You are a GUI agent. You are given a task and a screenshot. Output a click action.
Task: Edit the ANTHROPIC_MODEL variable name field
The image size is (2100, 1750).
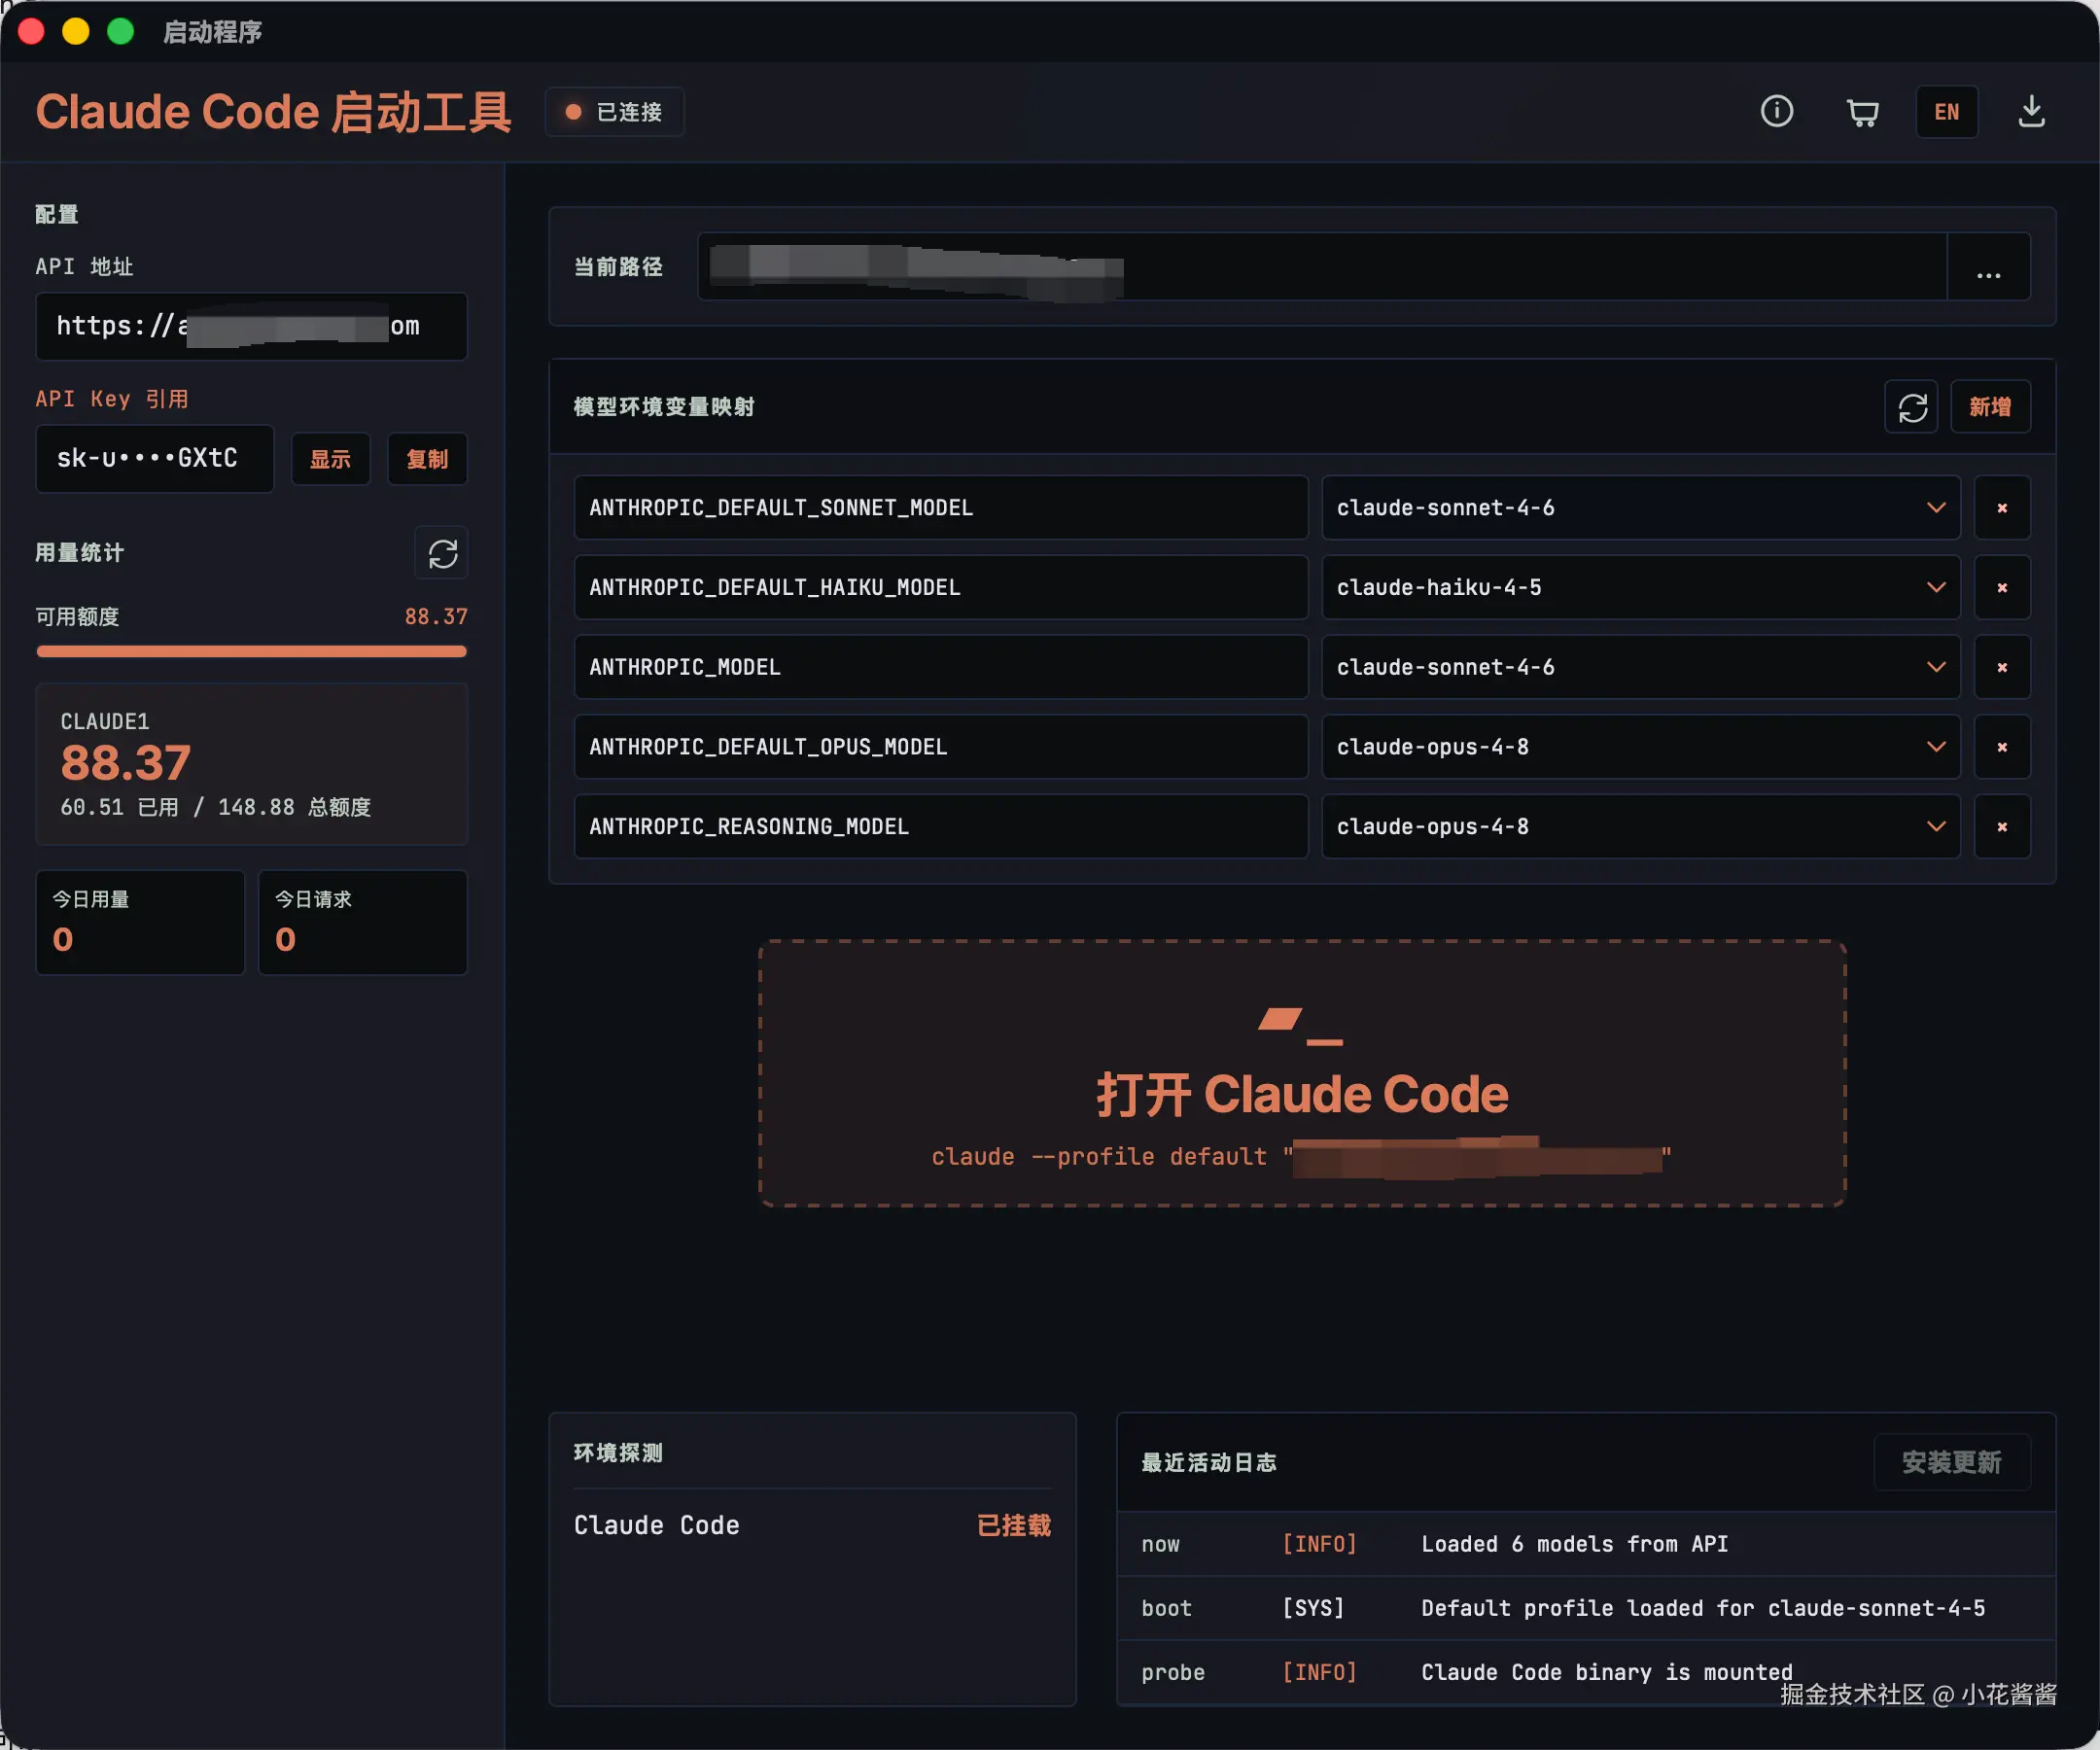[941, 667]
